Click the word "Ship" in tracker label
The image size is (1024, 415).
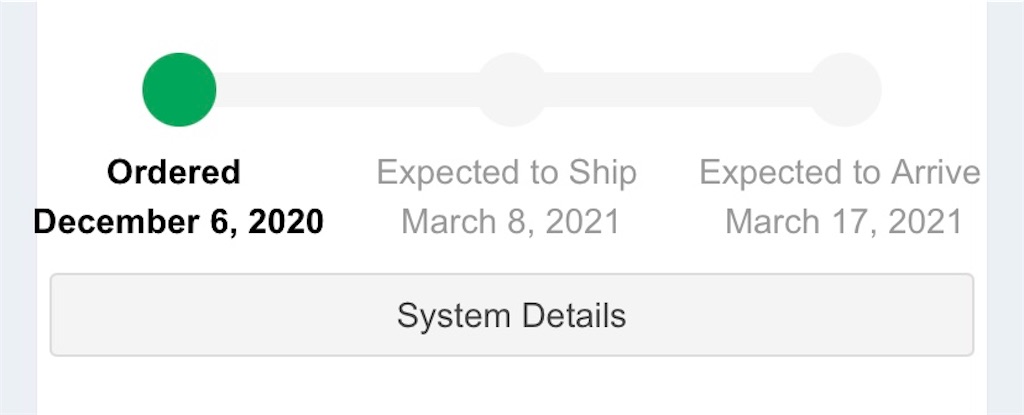coord(602,172)
